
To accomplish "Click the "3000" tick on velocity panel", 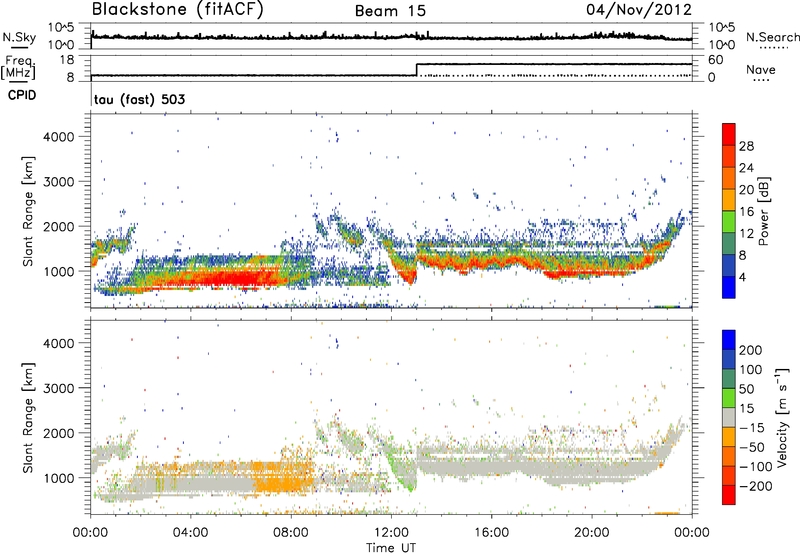I will [58, 388].
